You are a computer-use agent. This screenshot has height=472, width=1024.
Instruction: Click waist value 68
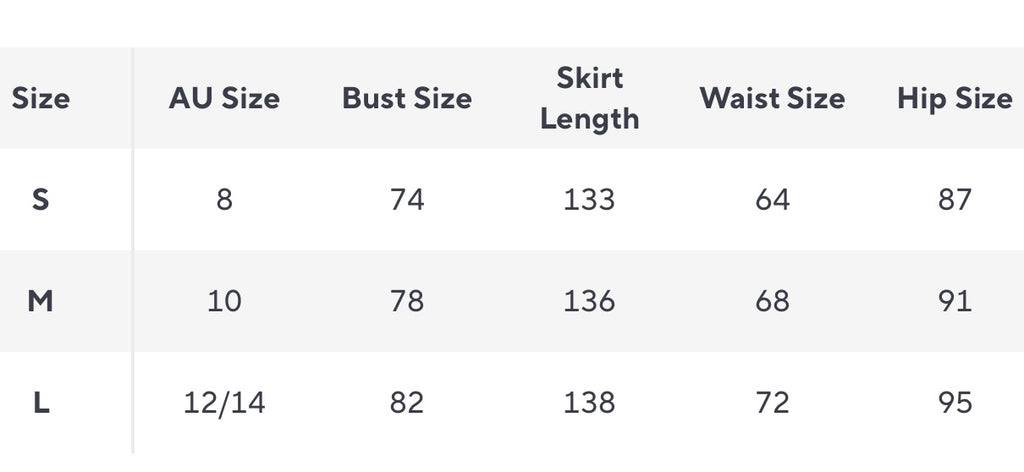click(773, 302)
